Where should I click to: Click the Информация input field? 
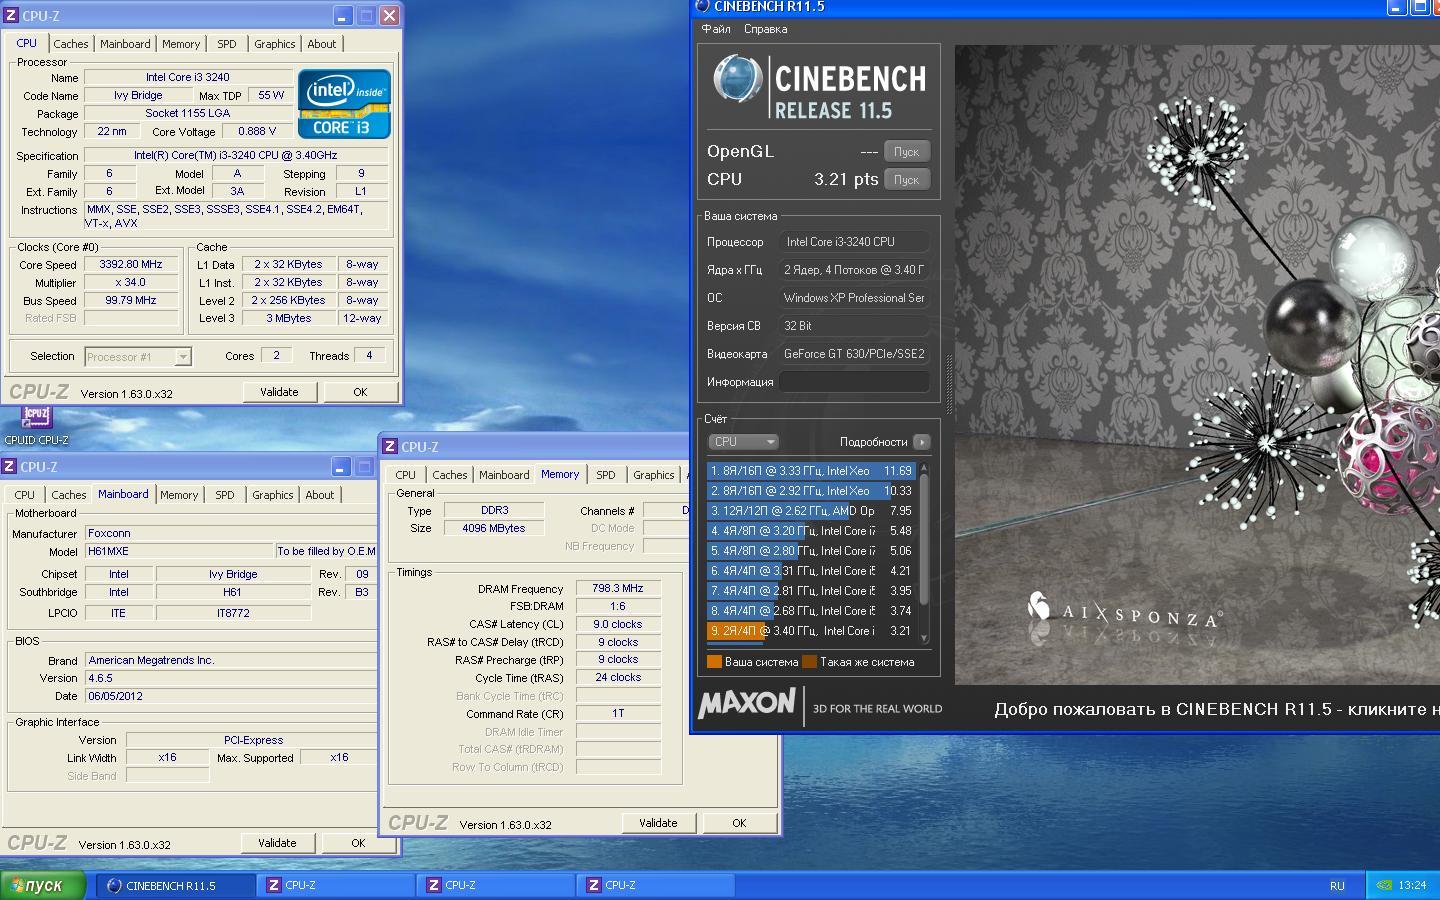[x=854, y=382]
